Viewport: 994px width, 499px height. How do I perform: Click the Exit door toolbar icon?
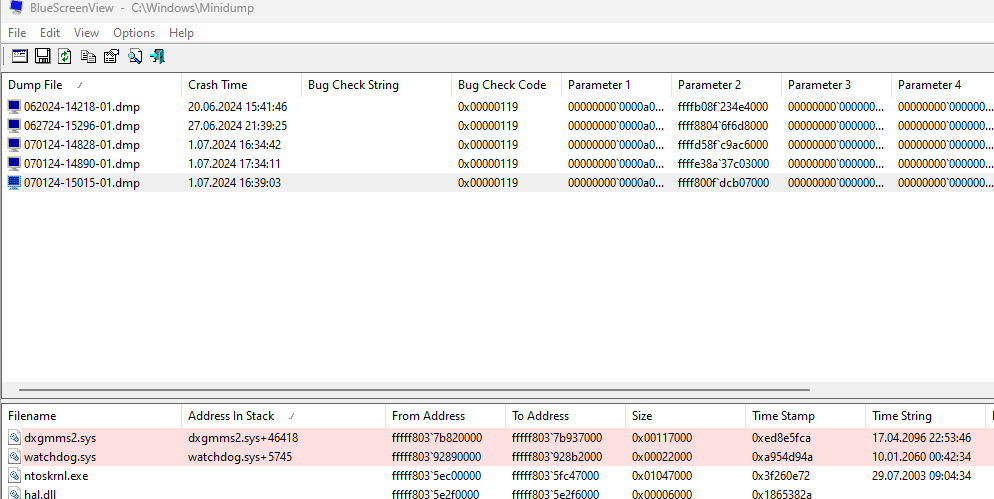(x=157, y=57)
